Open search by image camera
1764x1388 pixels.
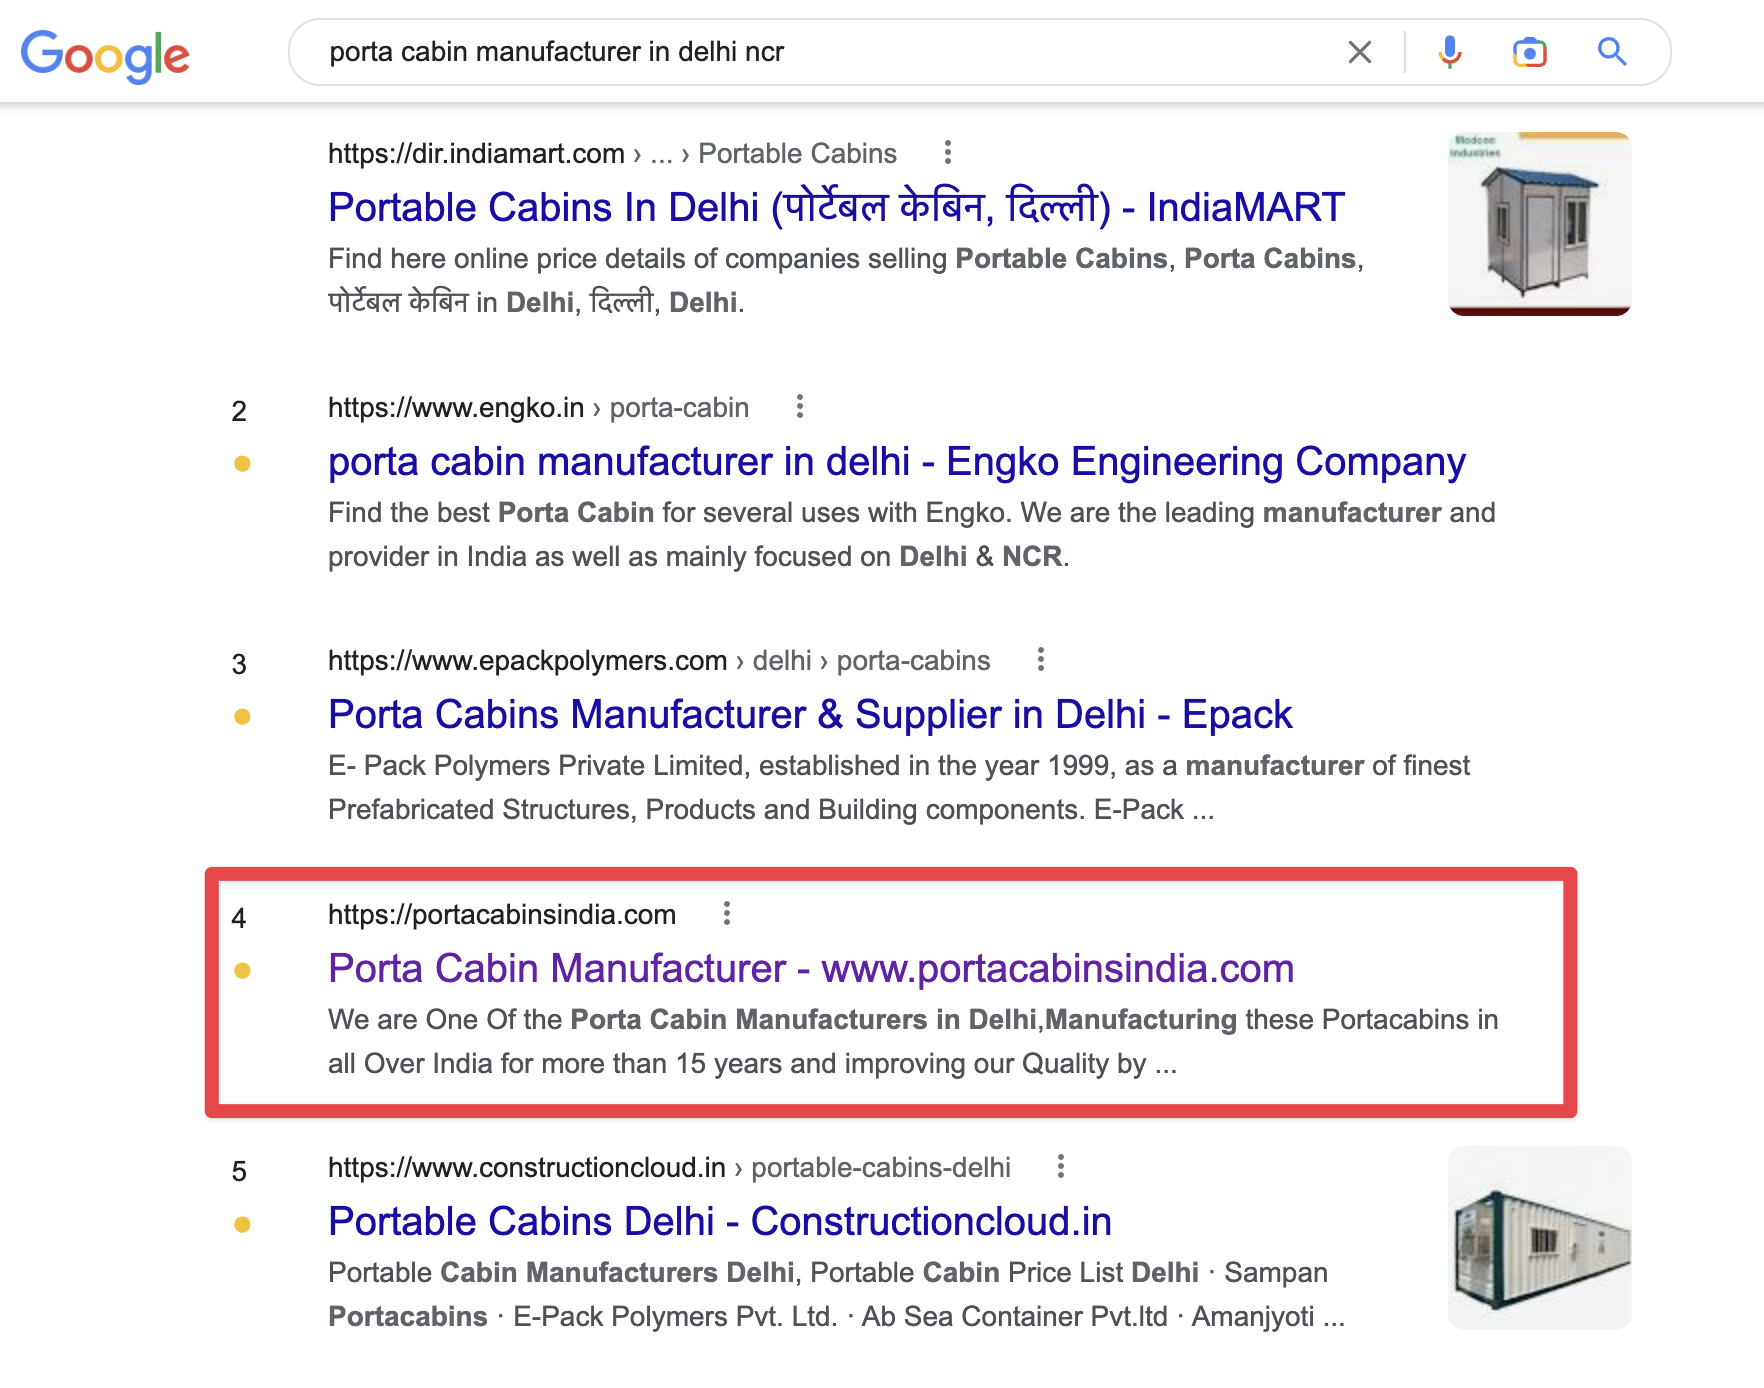pyautogui.click(x=1529, y=52)
